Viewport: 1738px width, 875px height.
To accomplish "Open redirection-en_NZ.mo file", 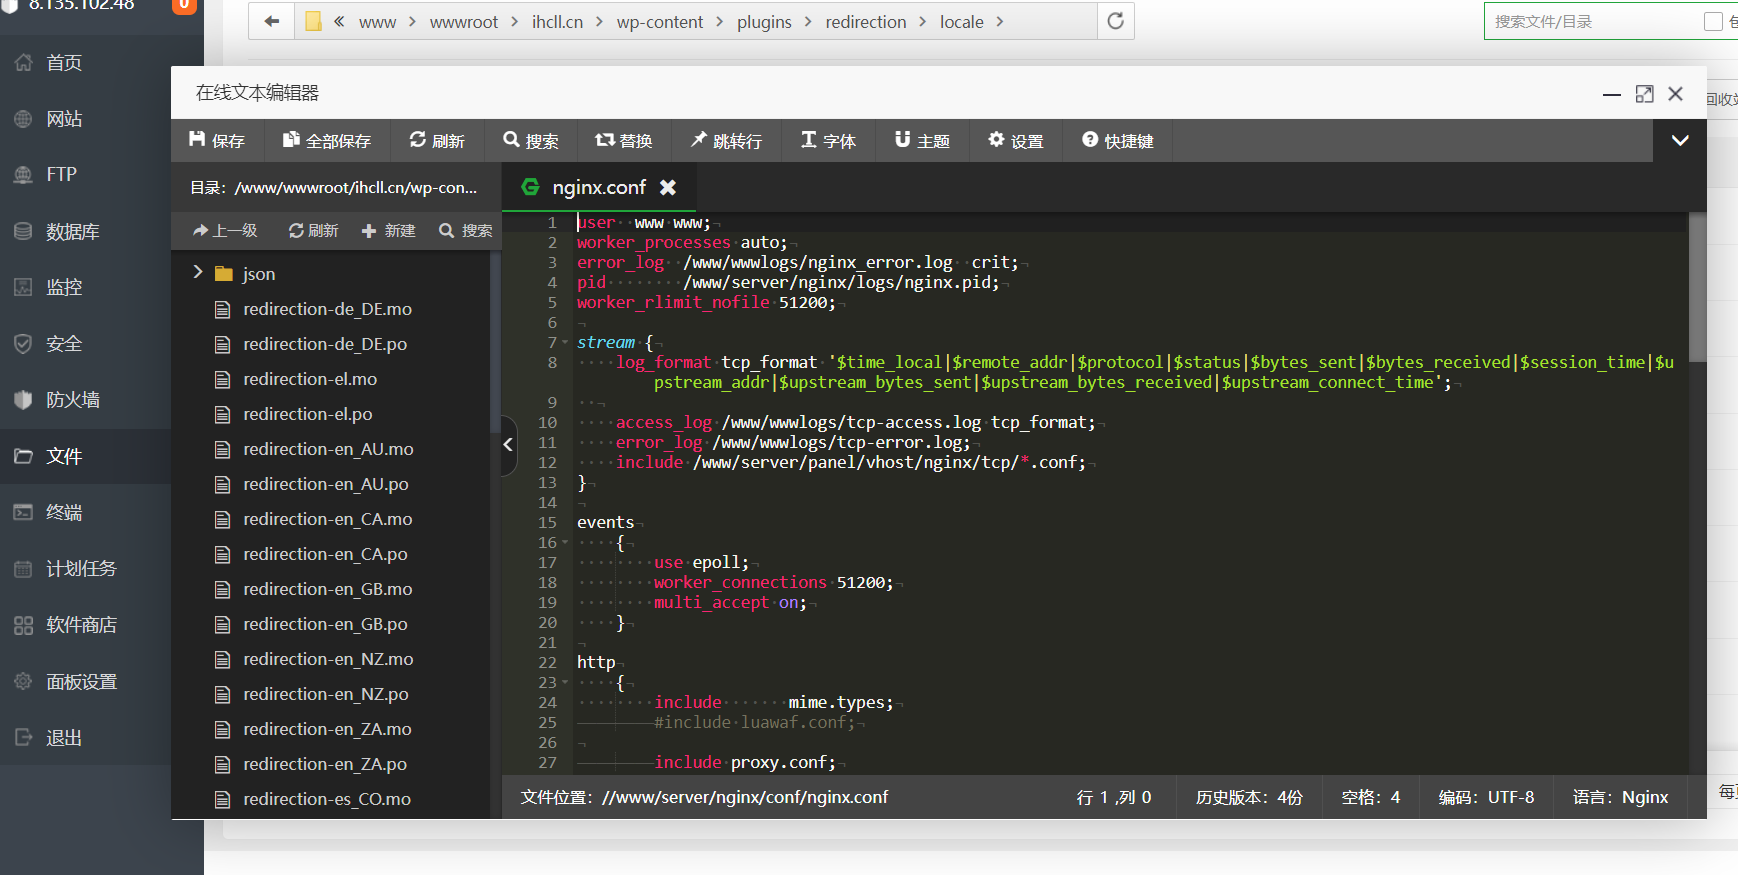I will (328, 659).
